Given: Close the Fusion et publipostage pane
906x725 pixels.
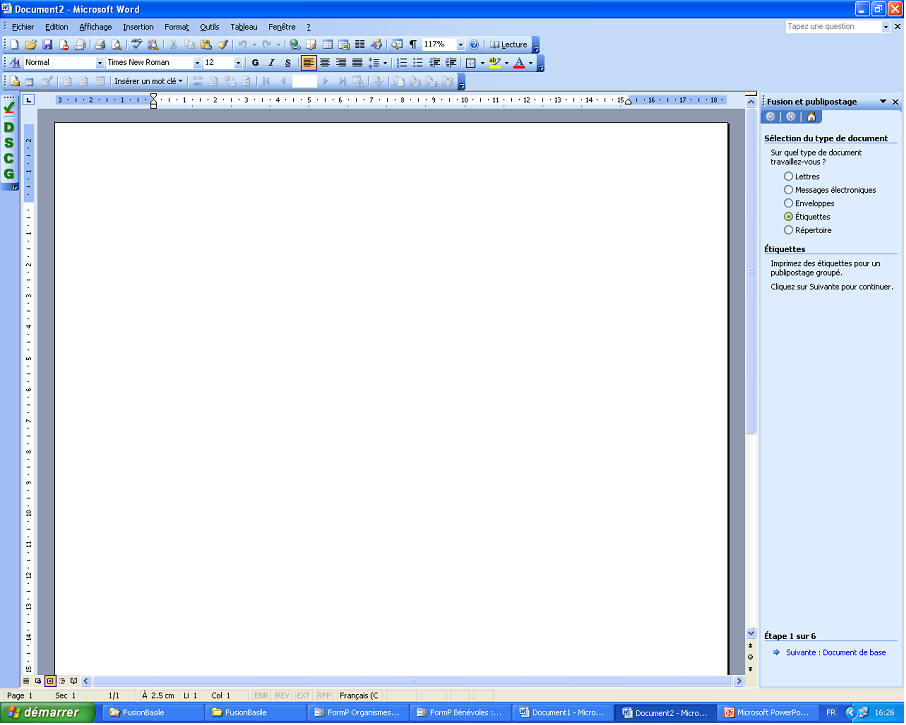Looking at the screenshot, I should pyautogui.click(x=896, y=102).
